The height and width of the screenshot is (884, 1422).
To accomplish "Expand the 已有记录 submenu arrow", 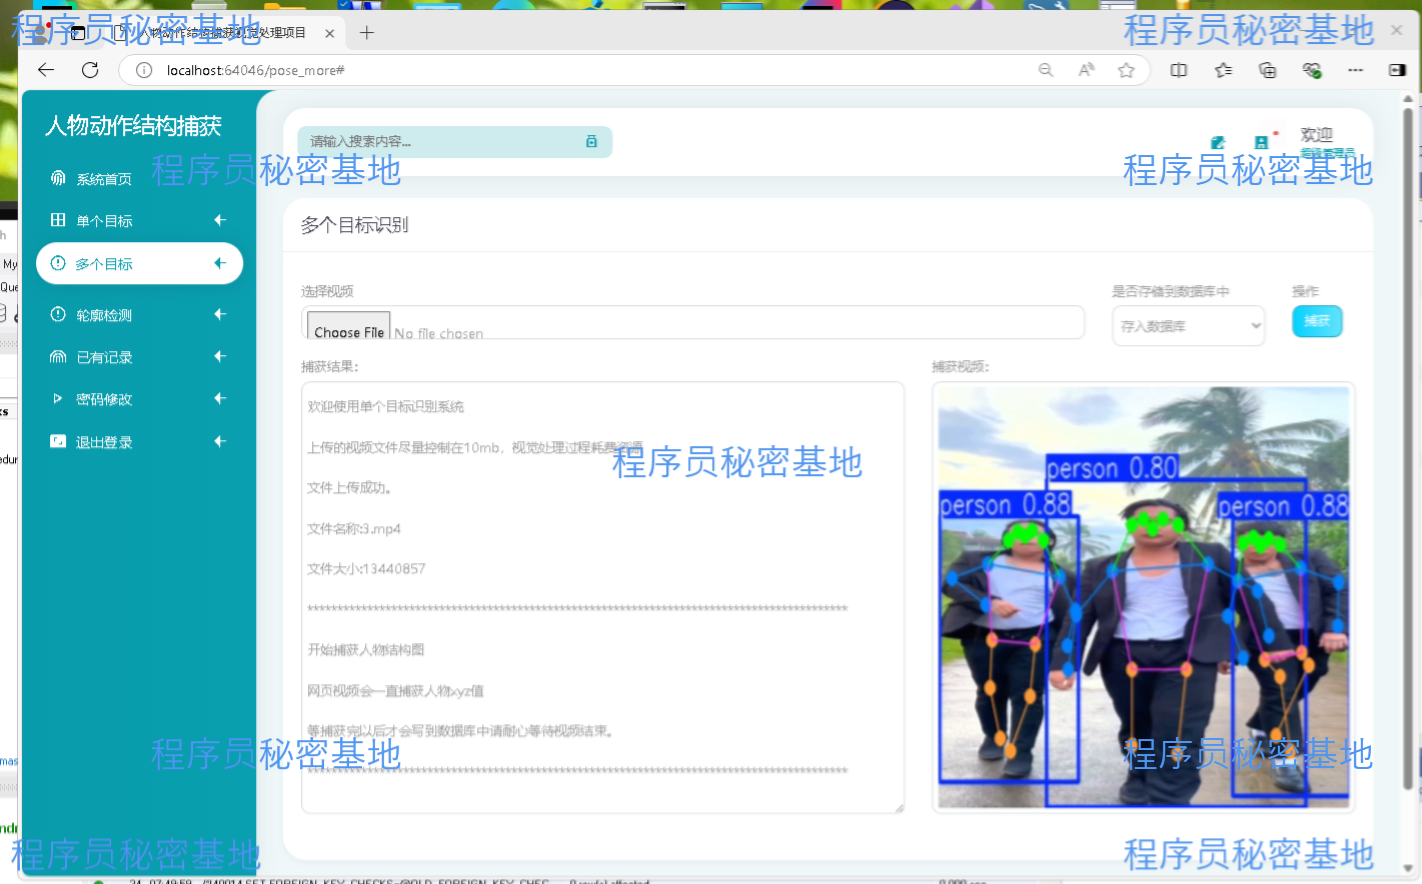I will click(x=220, y=356).
